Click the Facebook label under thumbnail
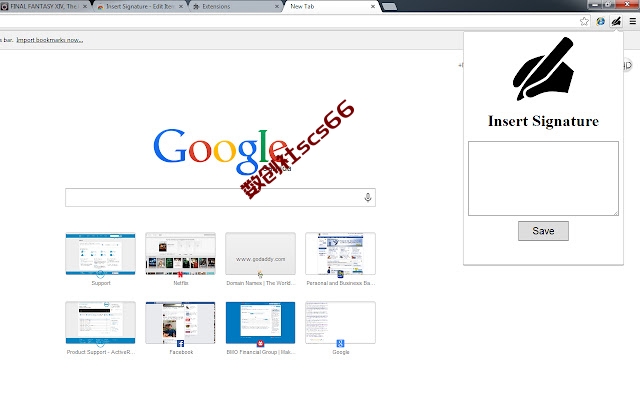640x400 pixels. (181, 352)
